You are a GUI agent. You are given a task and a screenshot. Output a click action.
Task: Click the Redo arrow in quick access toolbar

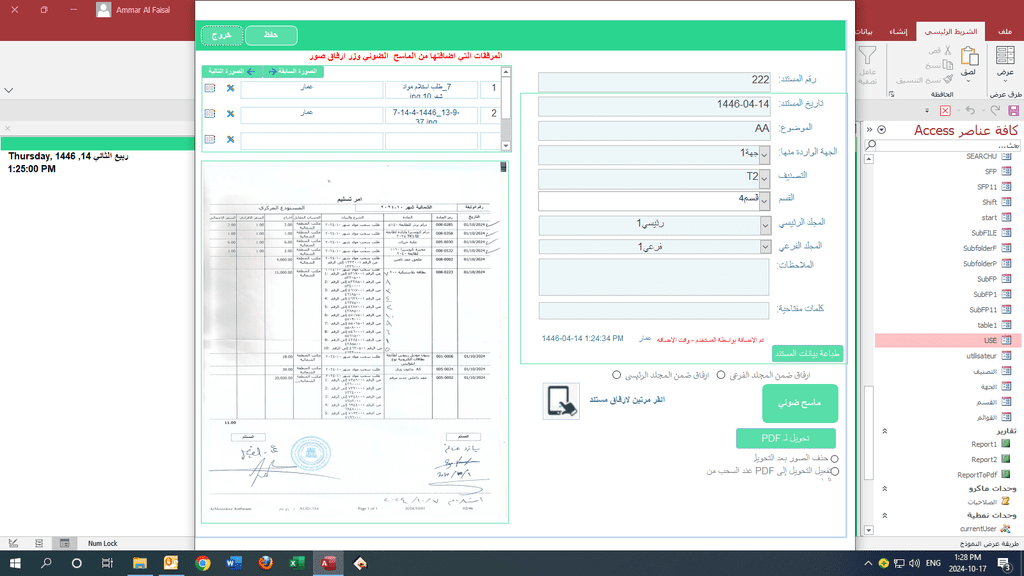point(995,110)
